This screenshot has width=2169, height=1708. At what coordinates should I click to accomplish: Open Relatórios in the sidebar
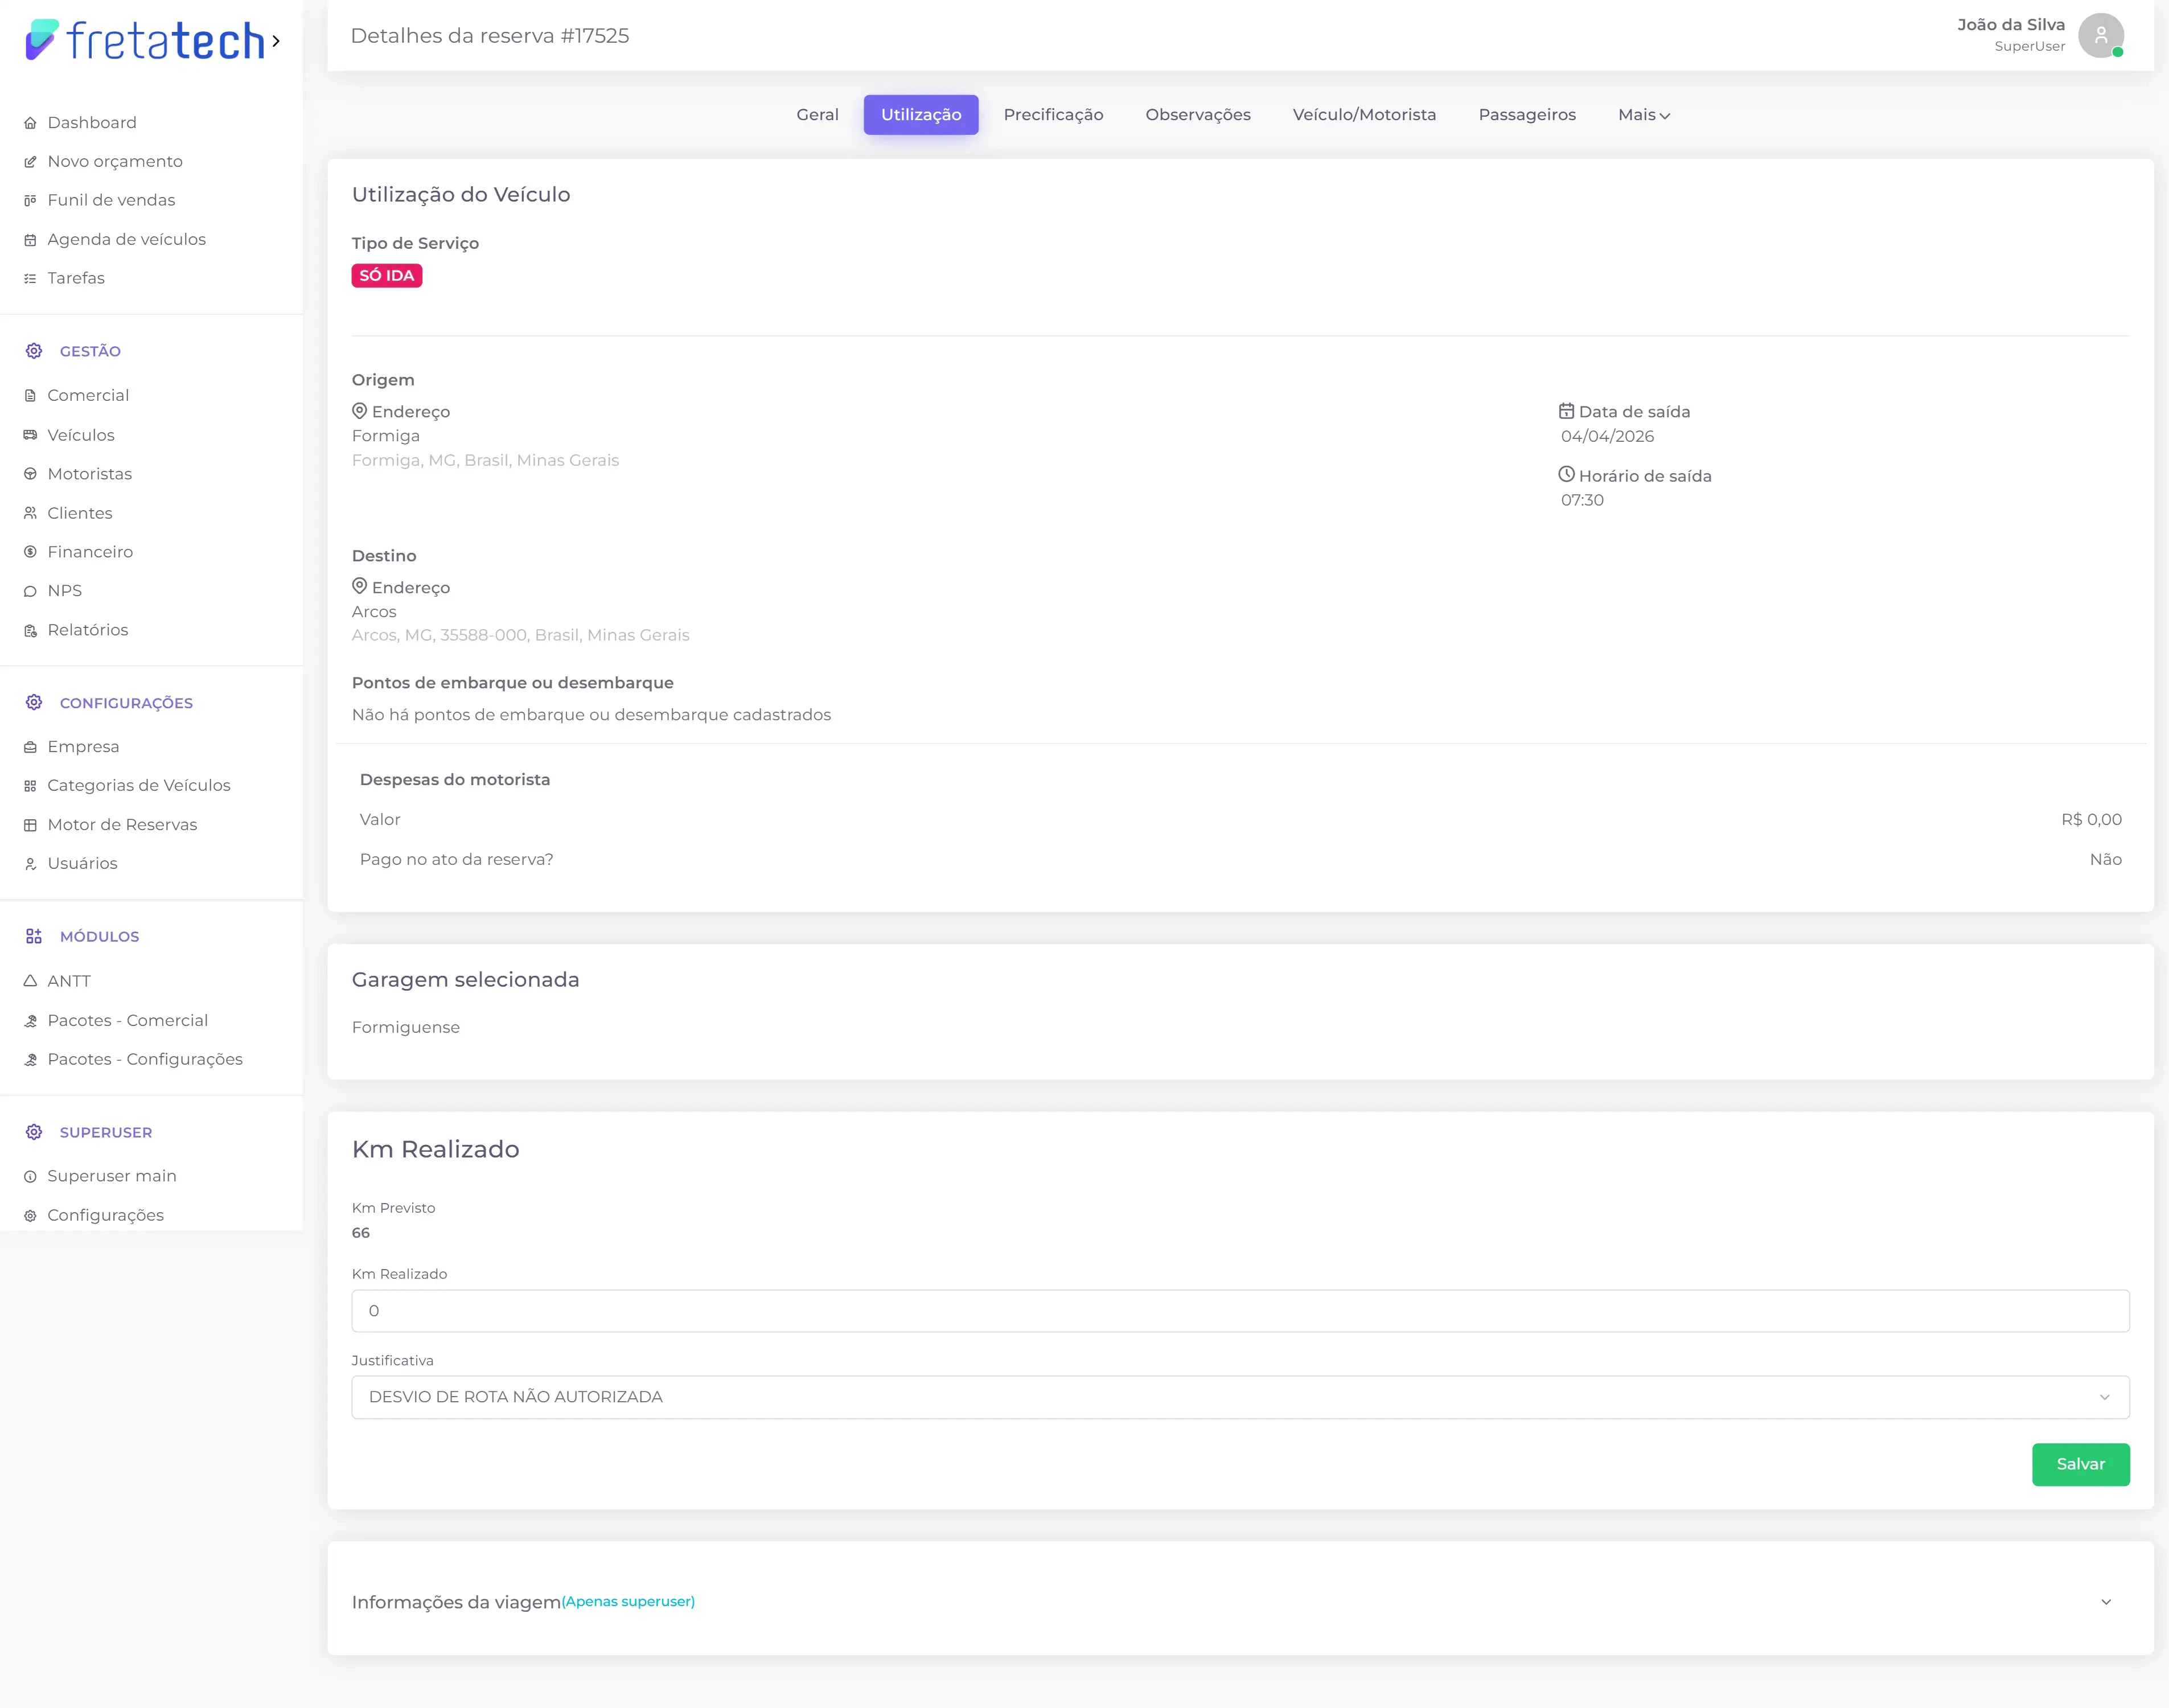(x=88, y=630)
